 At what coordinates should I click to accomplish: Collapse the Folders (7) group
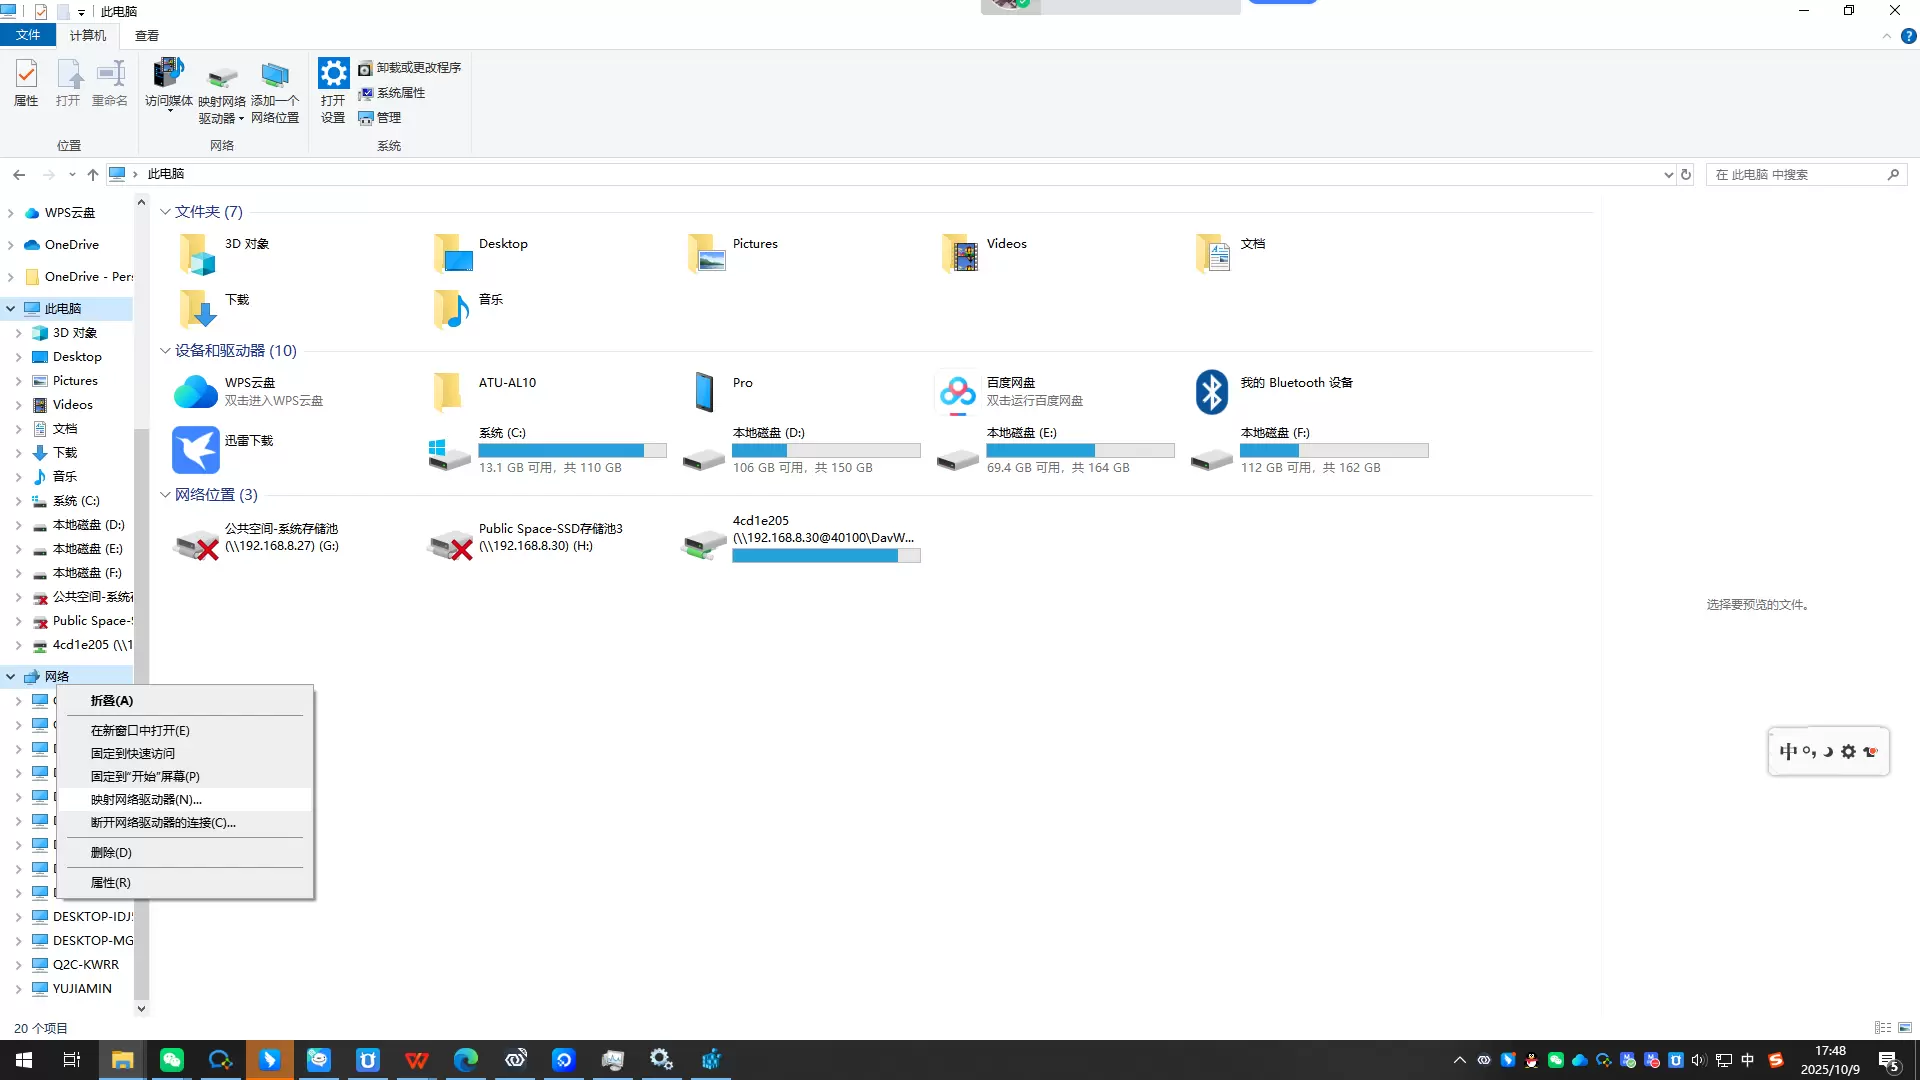[x=165, y=212]
